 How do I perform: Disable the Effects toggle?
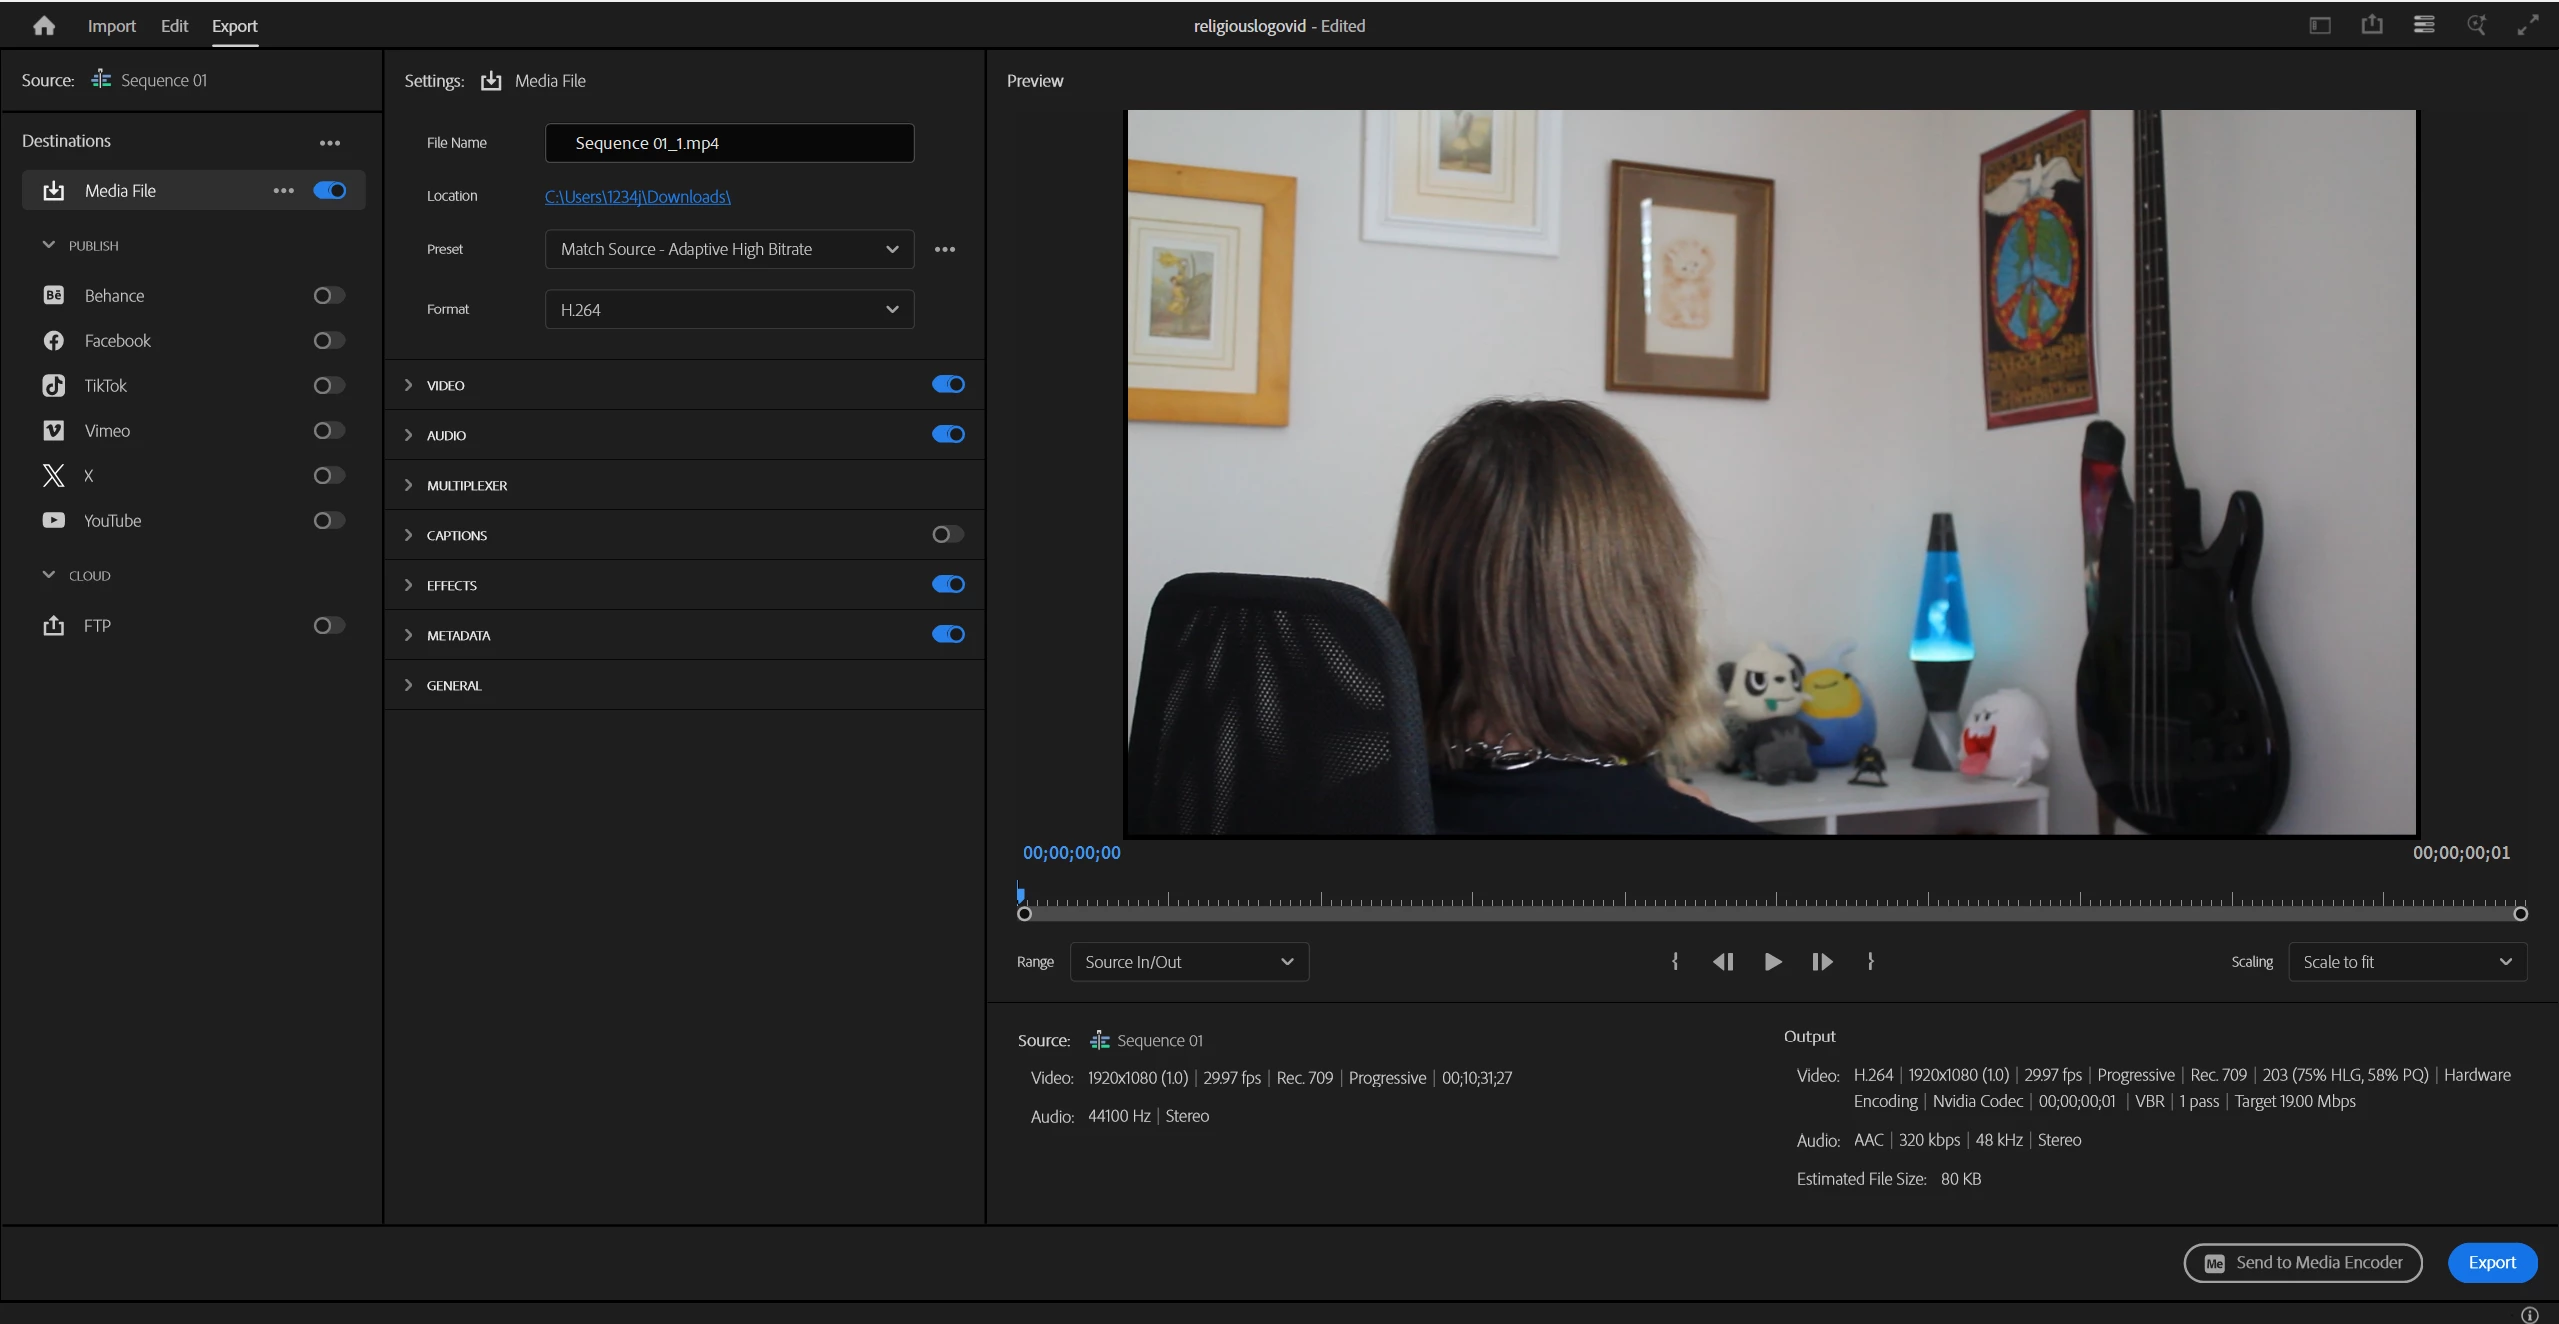pyautogui.click(x=947, y=584)
